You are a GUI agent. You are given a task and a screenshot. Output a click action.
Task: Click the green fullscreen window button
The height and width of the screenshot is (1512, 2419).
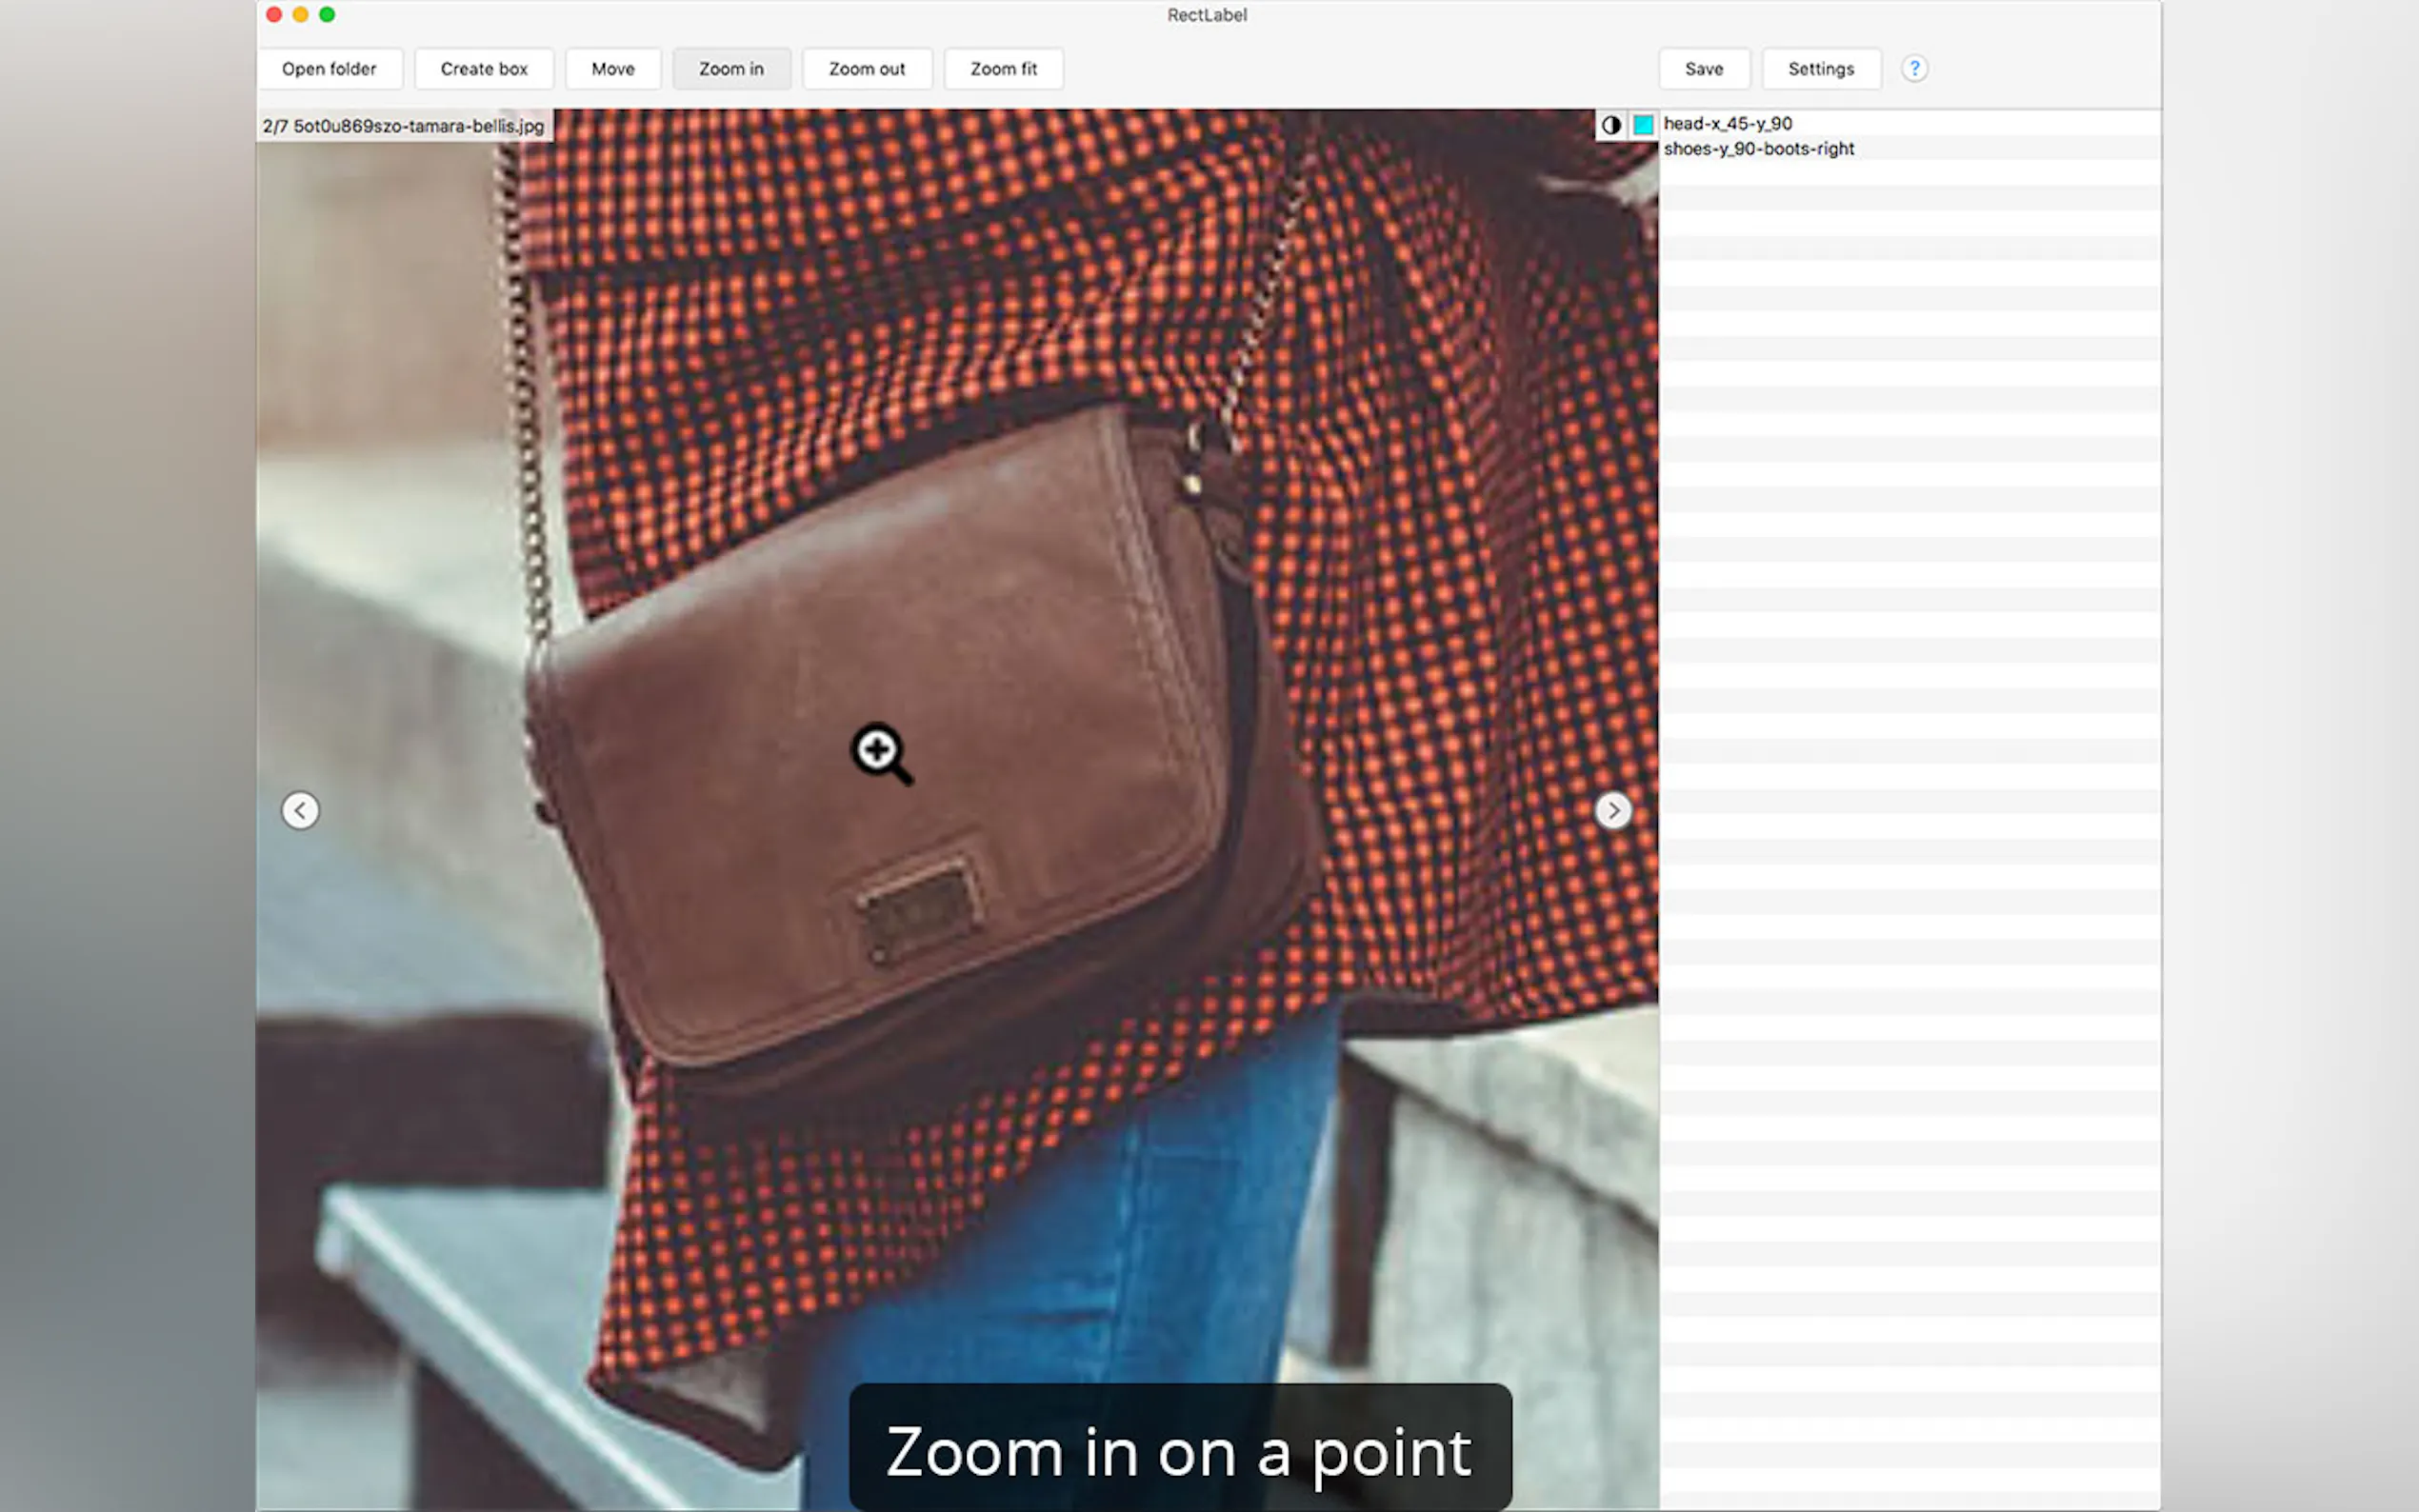click(327, 15)
